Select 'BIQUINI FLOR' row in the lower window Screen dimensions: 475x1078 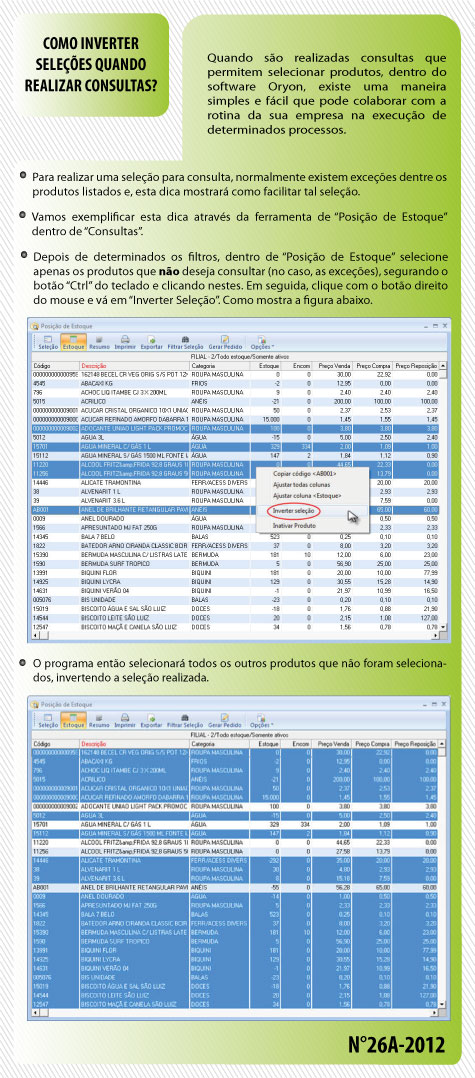pos(236,949)
